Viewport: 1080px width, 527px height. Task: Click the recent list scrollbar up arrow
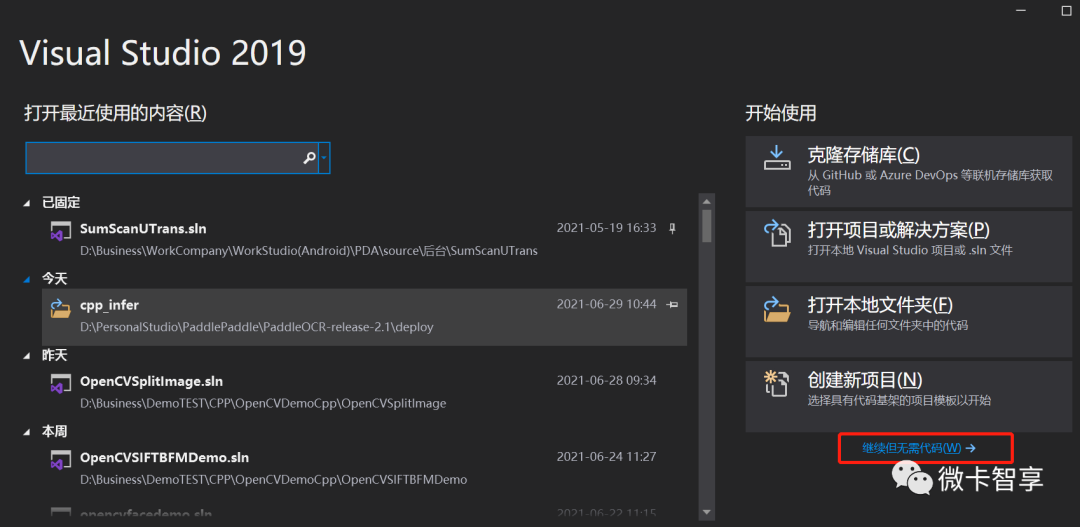(706, 201)
